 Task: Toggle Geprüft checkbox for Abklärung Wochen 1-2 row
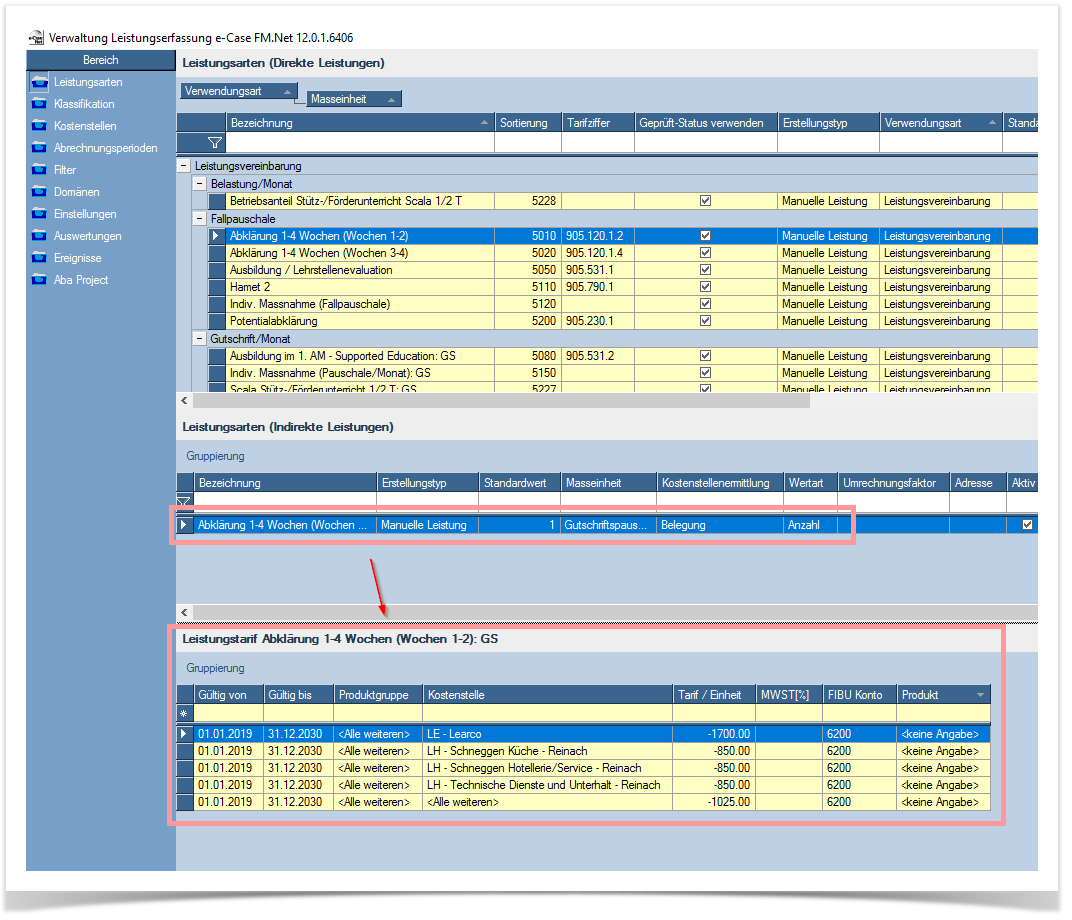coord(706,236)
